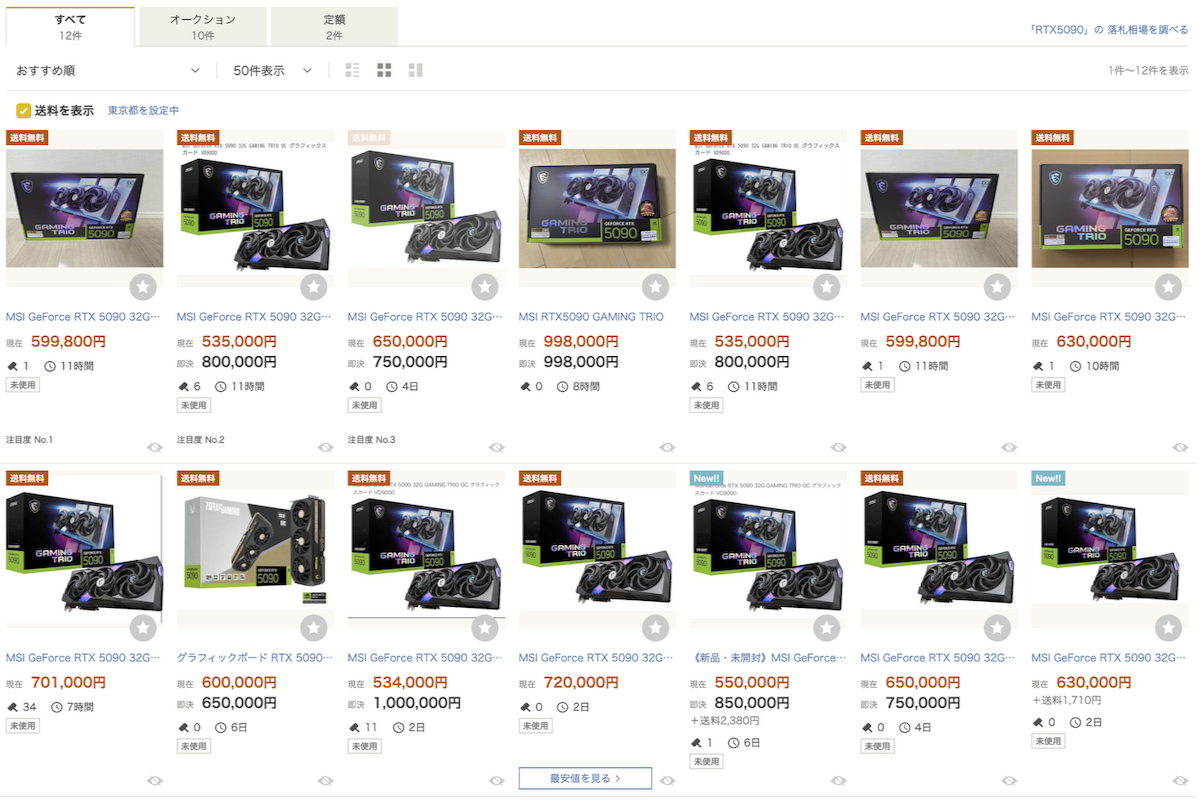Star the 《新品・未開封》 550,000円 listing
The height and width of the screenshot is (800, 1200).
coord(827,628)
